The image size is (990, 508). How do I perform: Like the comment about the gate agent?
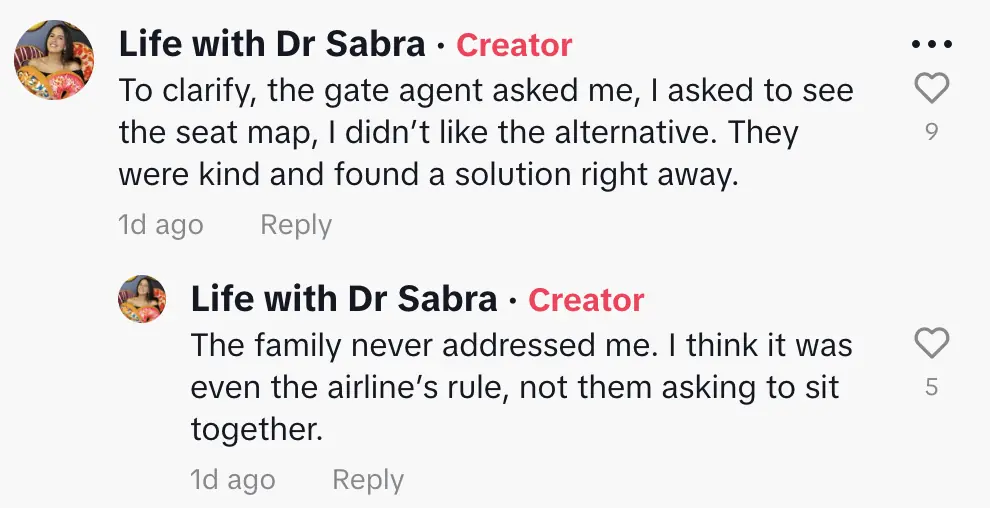[931, 90]
